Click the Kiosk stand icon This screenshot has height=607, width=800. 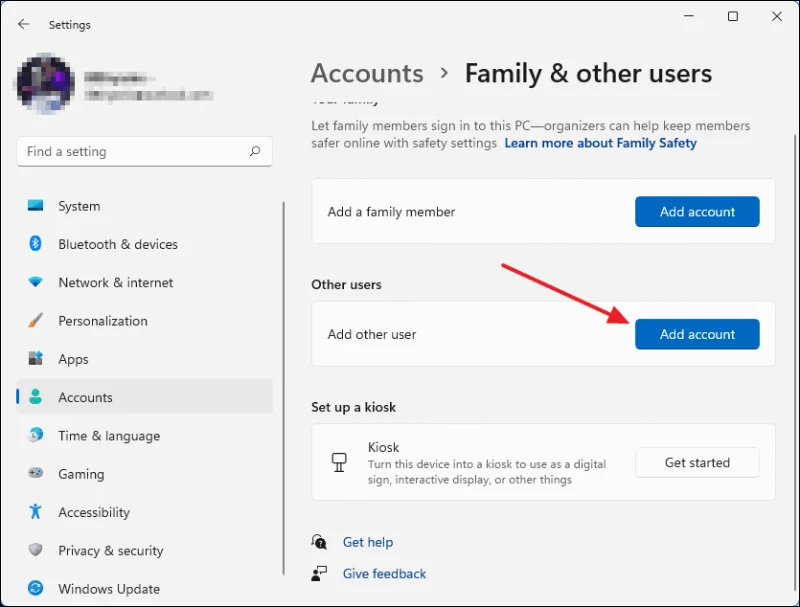point(339,462)
